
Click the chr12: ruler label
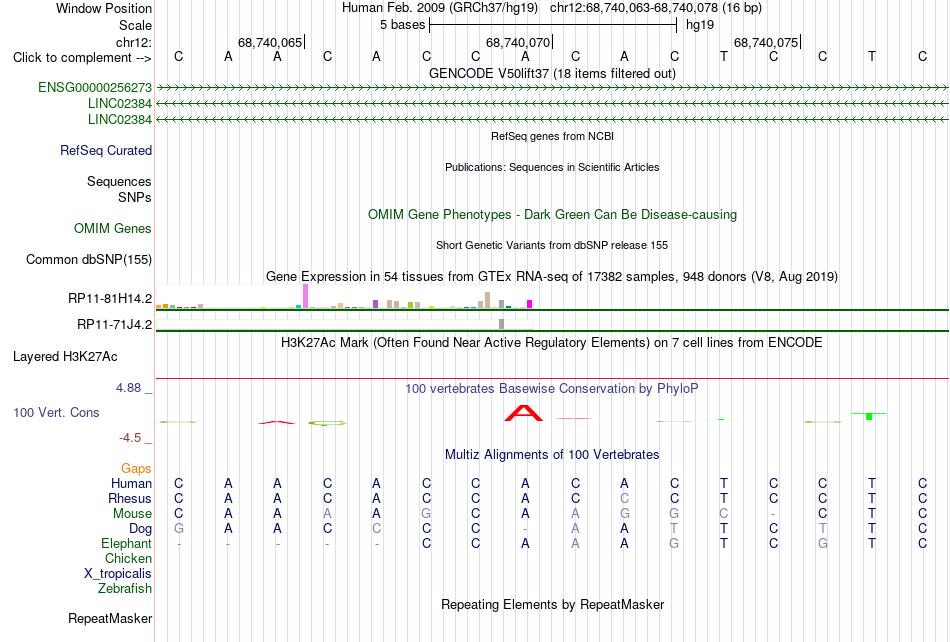tap(134, 42)
